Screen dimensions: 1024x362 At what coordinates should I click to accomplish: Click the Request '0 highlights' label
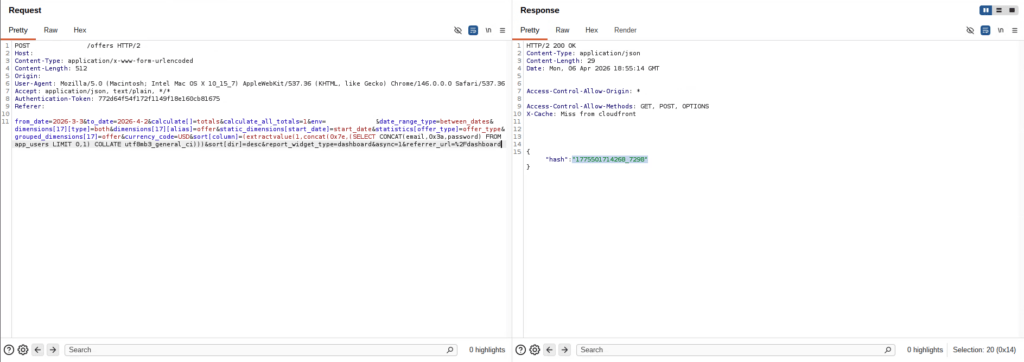(x=487, y=350)
